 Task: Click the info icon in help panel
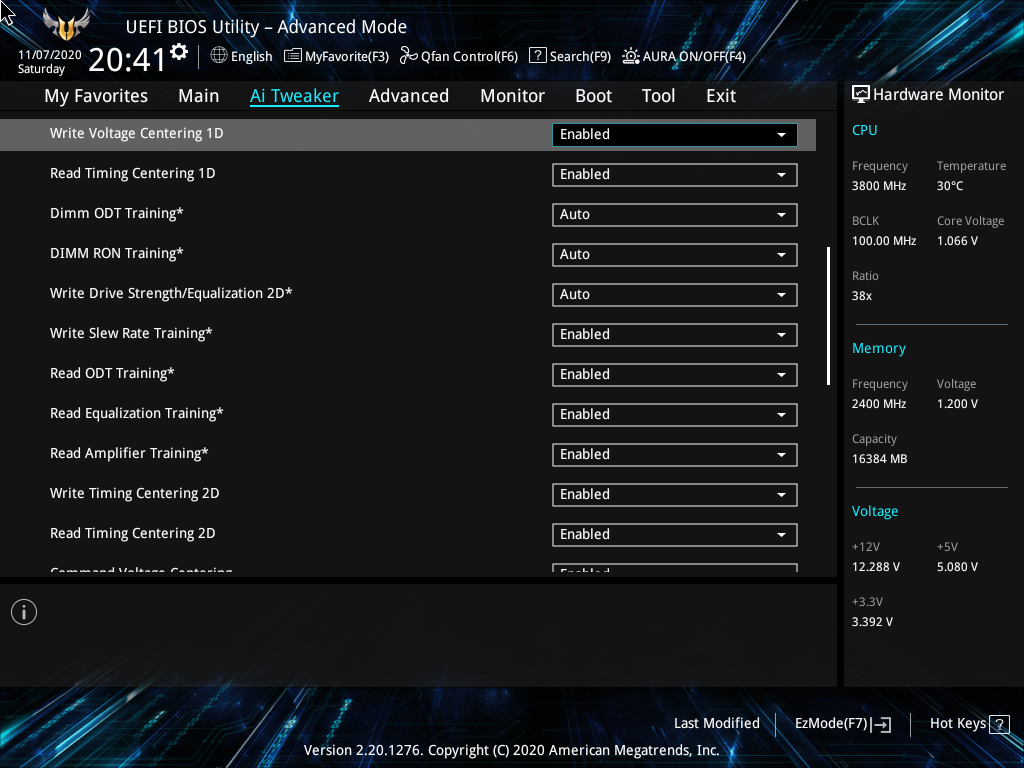click(24, 612)
